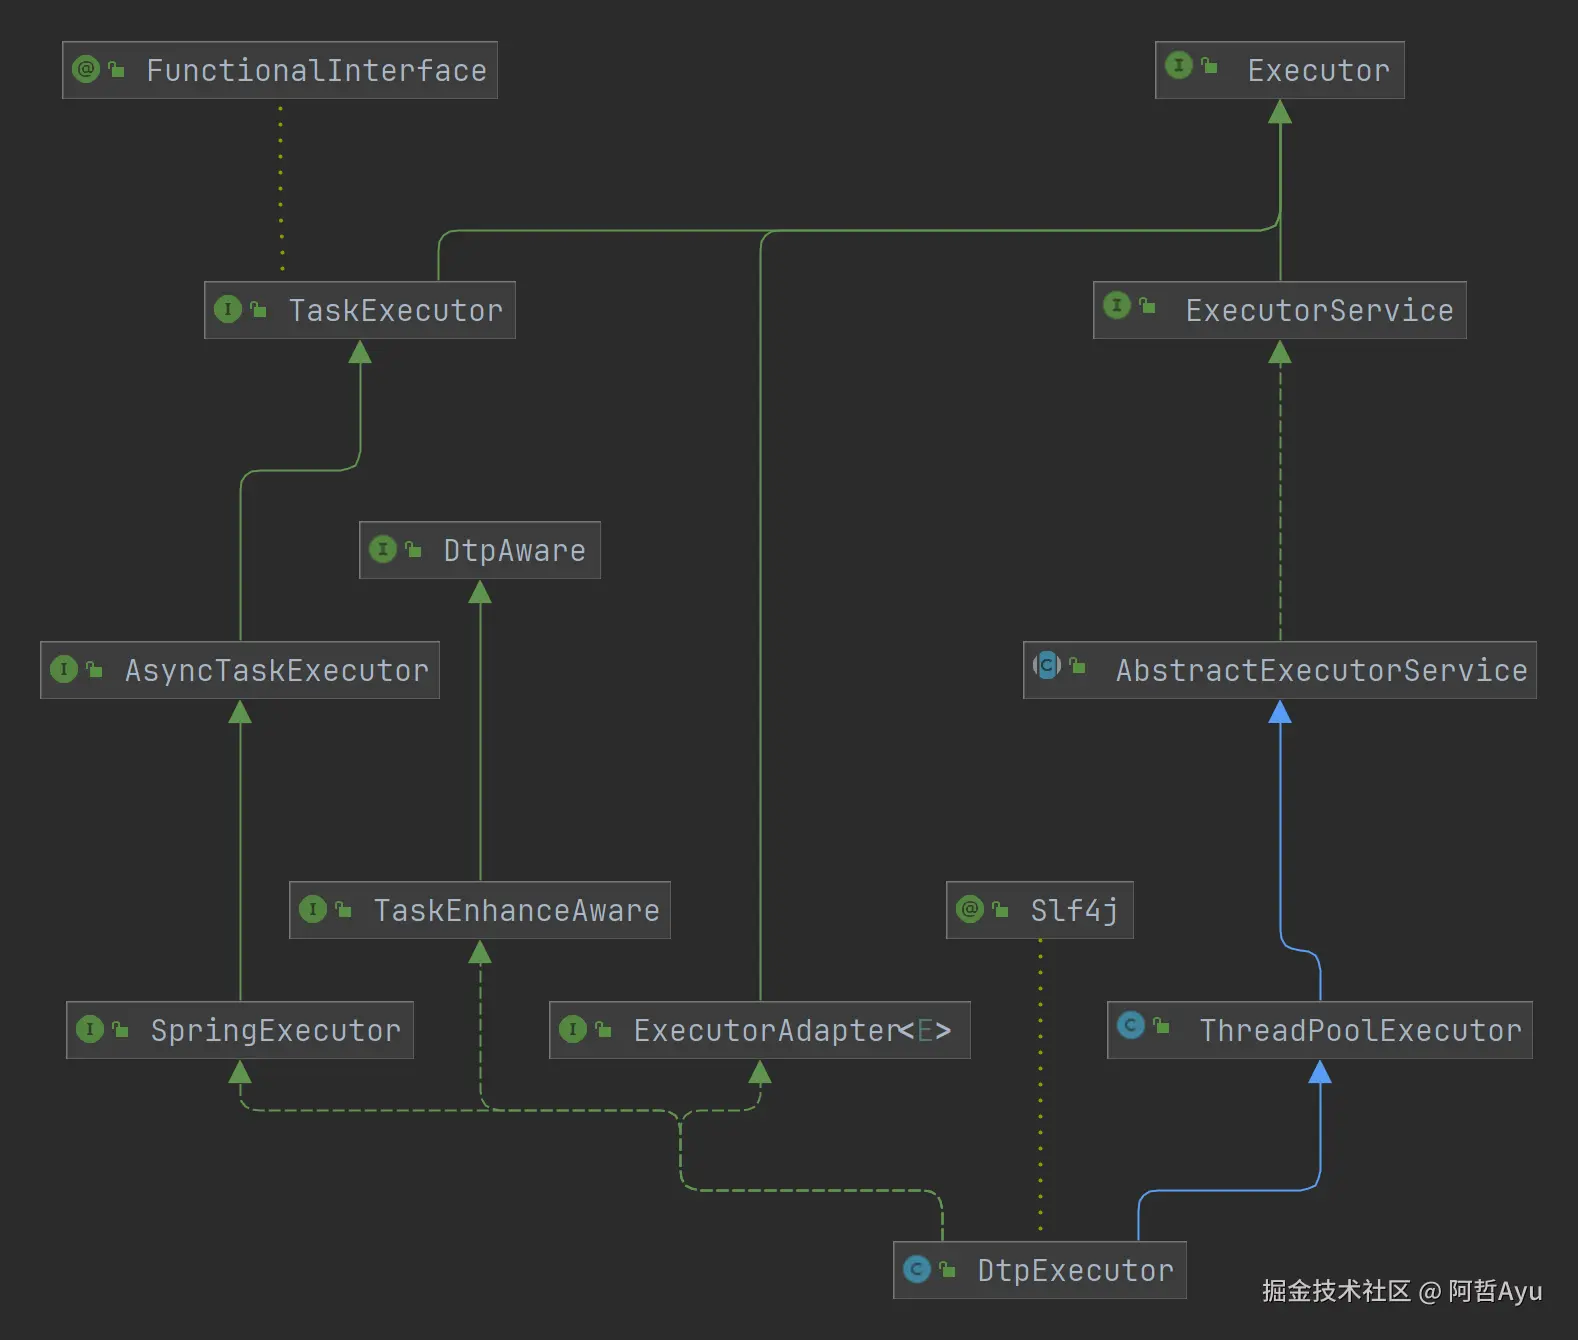
Task: Click the annotation icon on Slf4j node
Action: (x=970, y=909)
